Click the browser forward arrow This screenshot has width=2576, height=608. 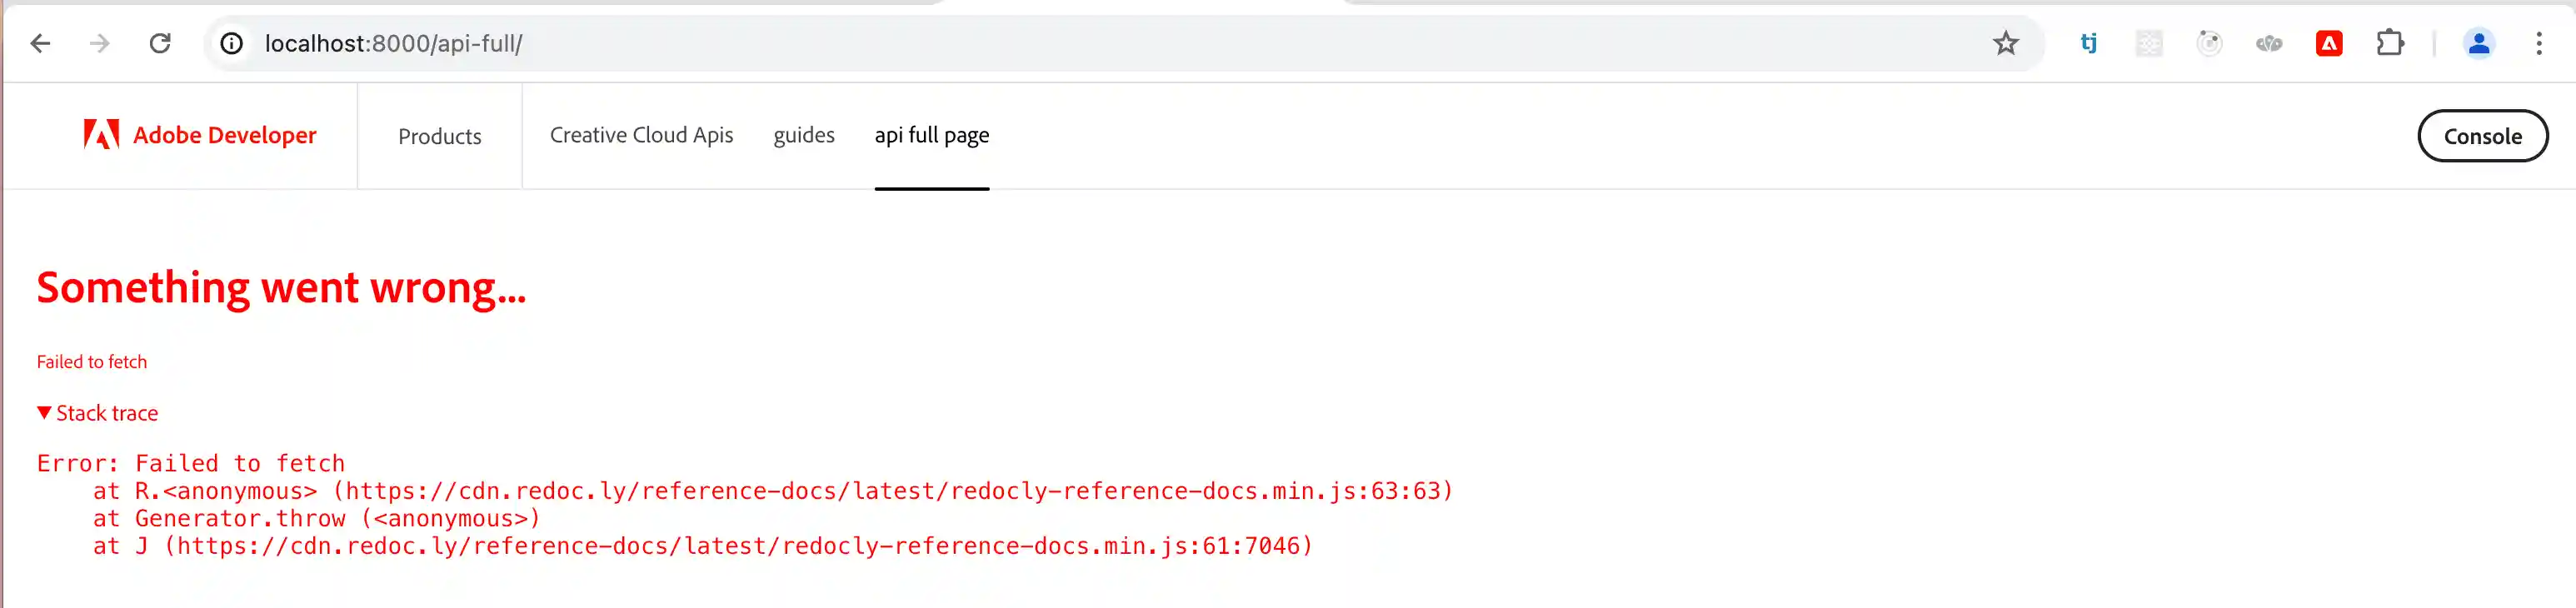(99, 43)
